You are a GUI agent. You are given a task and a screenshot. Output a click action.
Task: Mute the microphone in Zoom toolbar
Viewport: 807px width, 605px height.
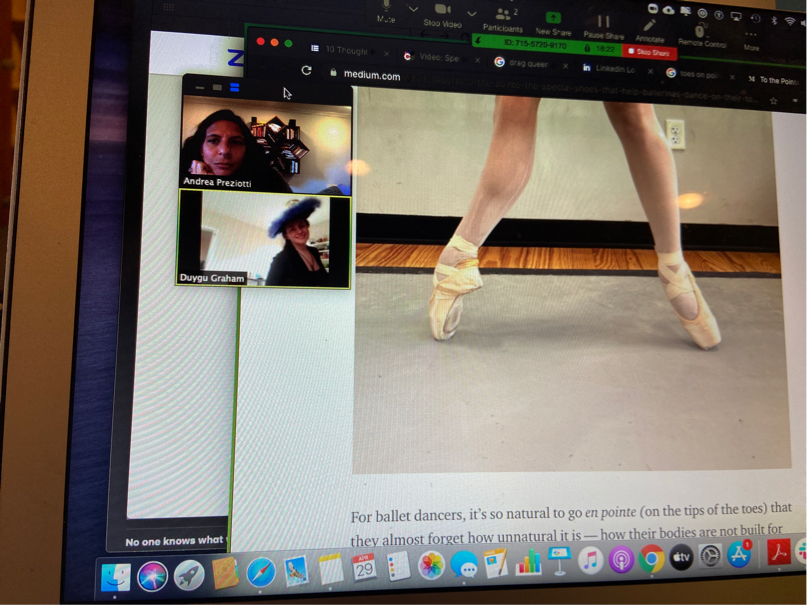coord(386,11)
